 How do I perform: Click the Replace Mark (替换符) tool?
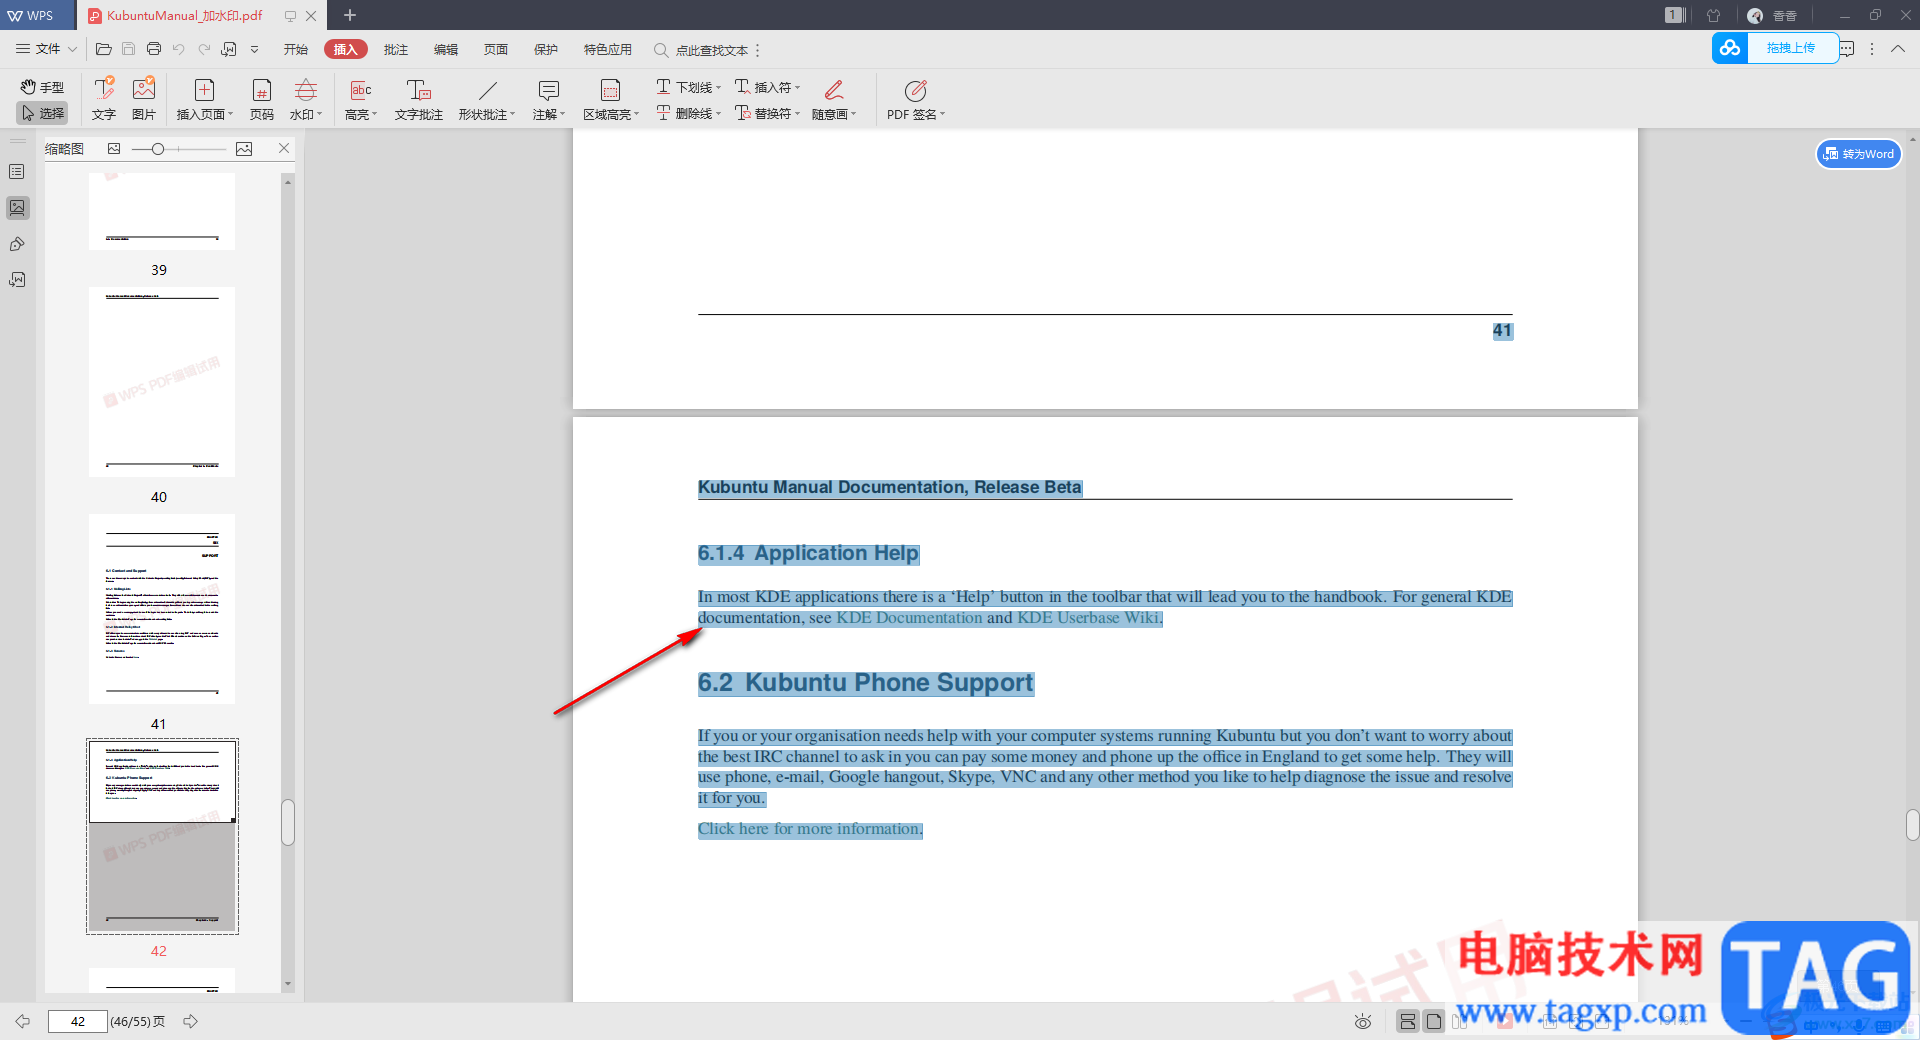[764, 113]
